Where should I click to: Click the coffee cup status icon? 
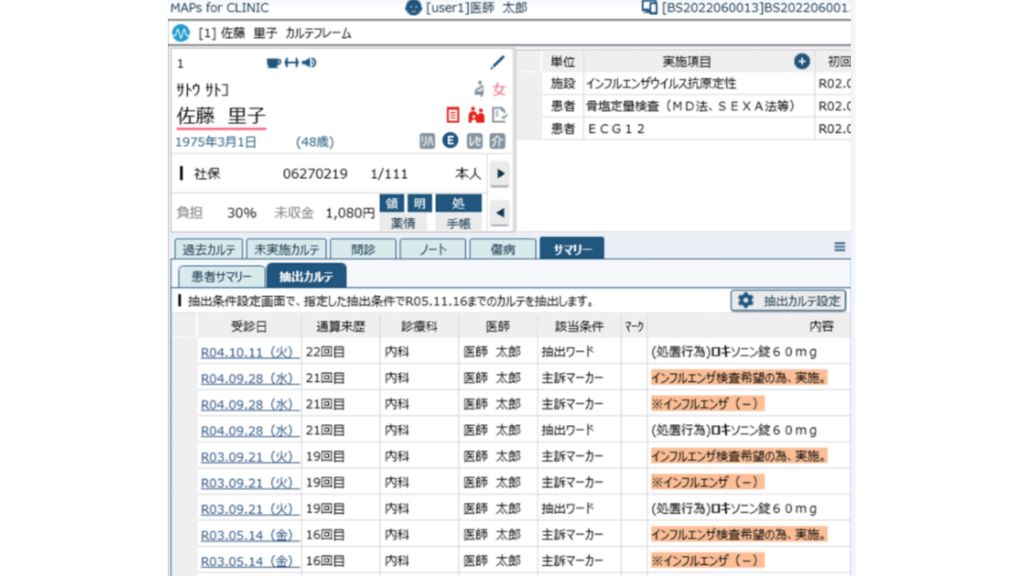[273, 63]
